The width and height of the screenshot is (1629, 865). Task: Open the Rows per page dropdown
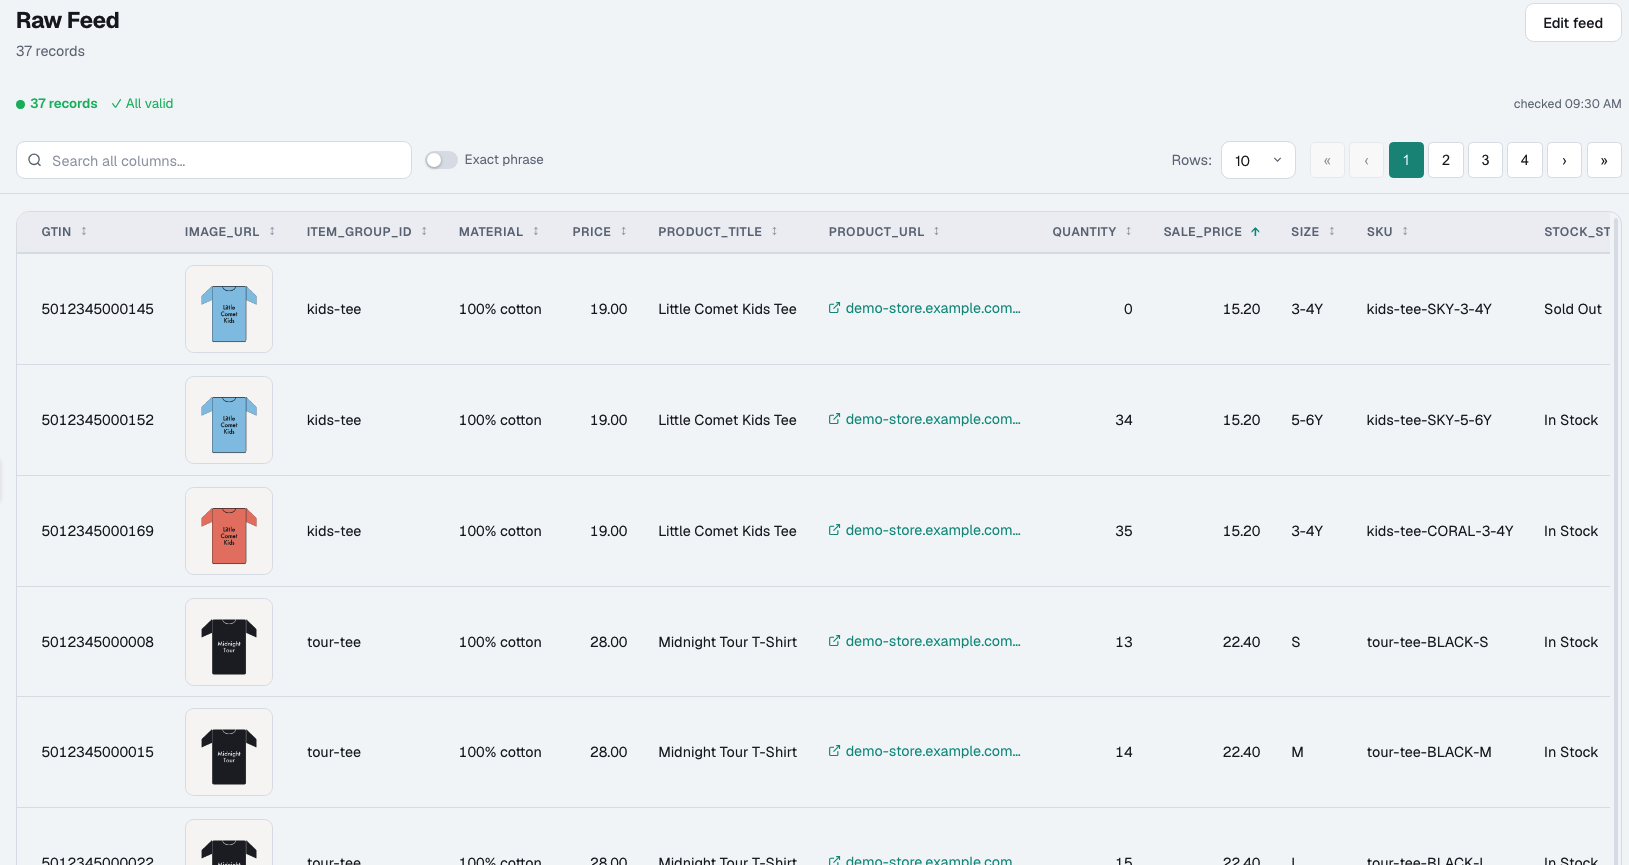click(1258, 160)
